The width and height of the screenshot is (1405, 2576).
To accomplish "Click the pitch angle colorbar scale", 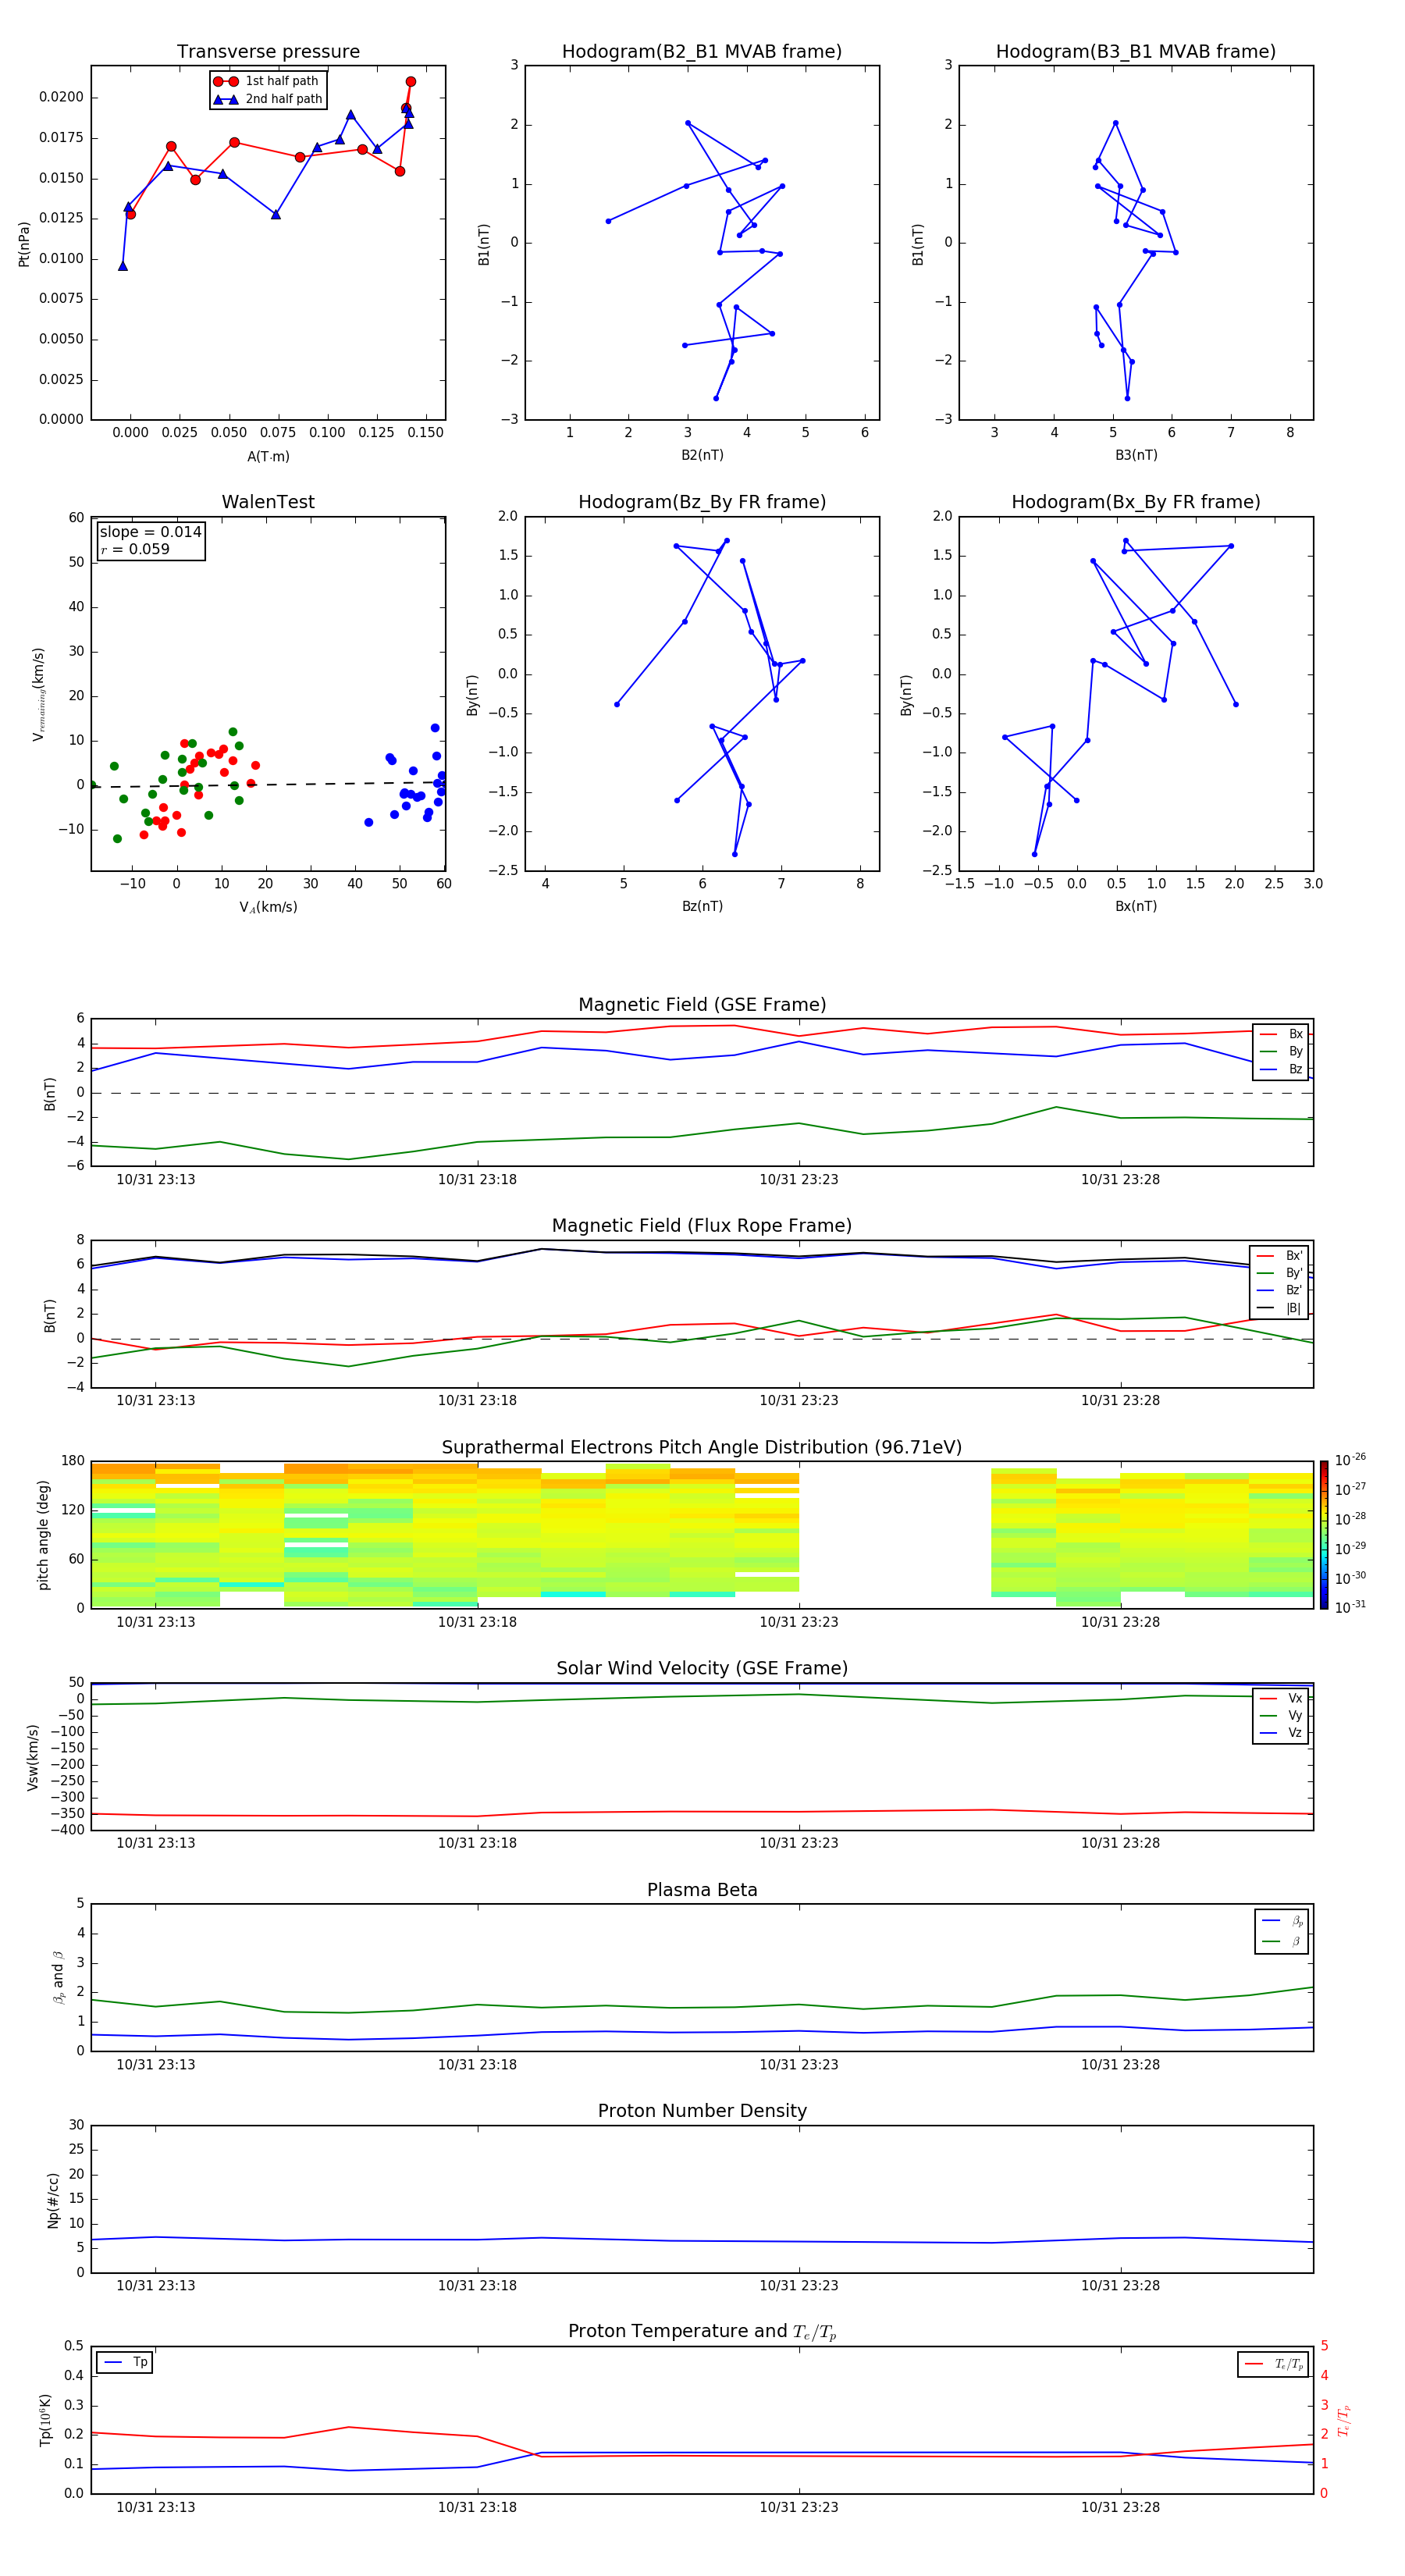I will [x=1324, y=1535].
